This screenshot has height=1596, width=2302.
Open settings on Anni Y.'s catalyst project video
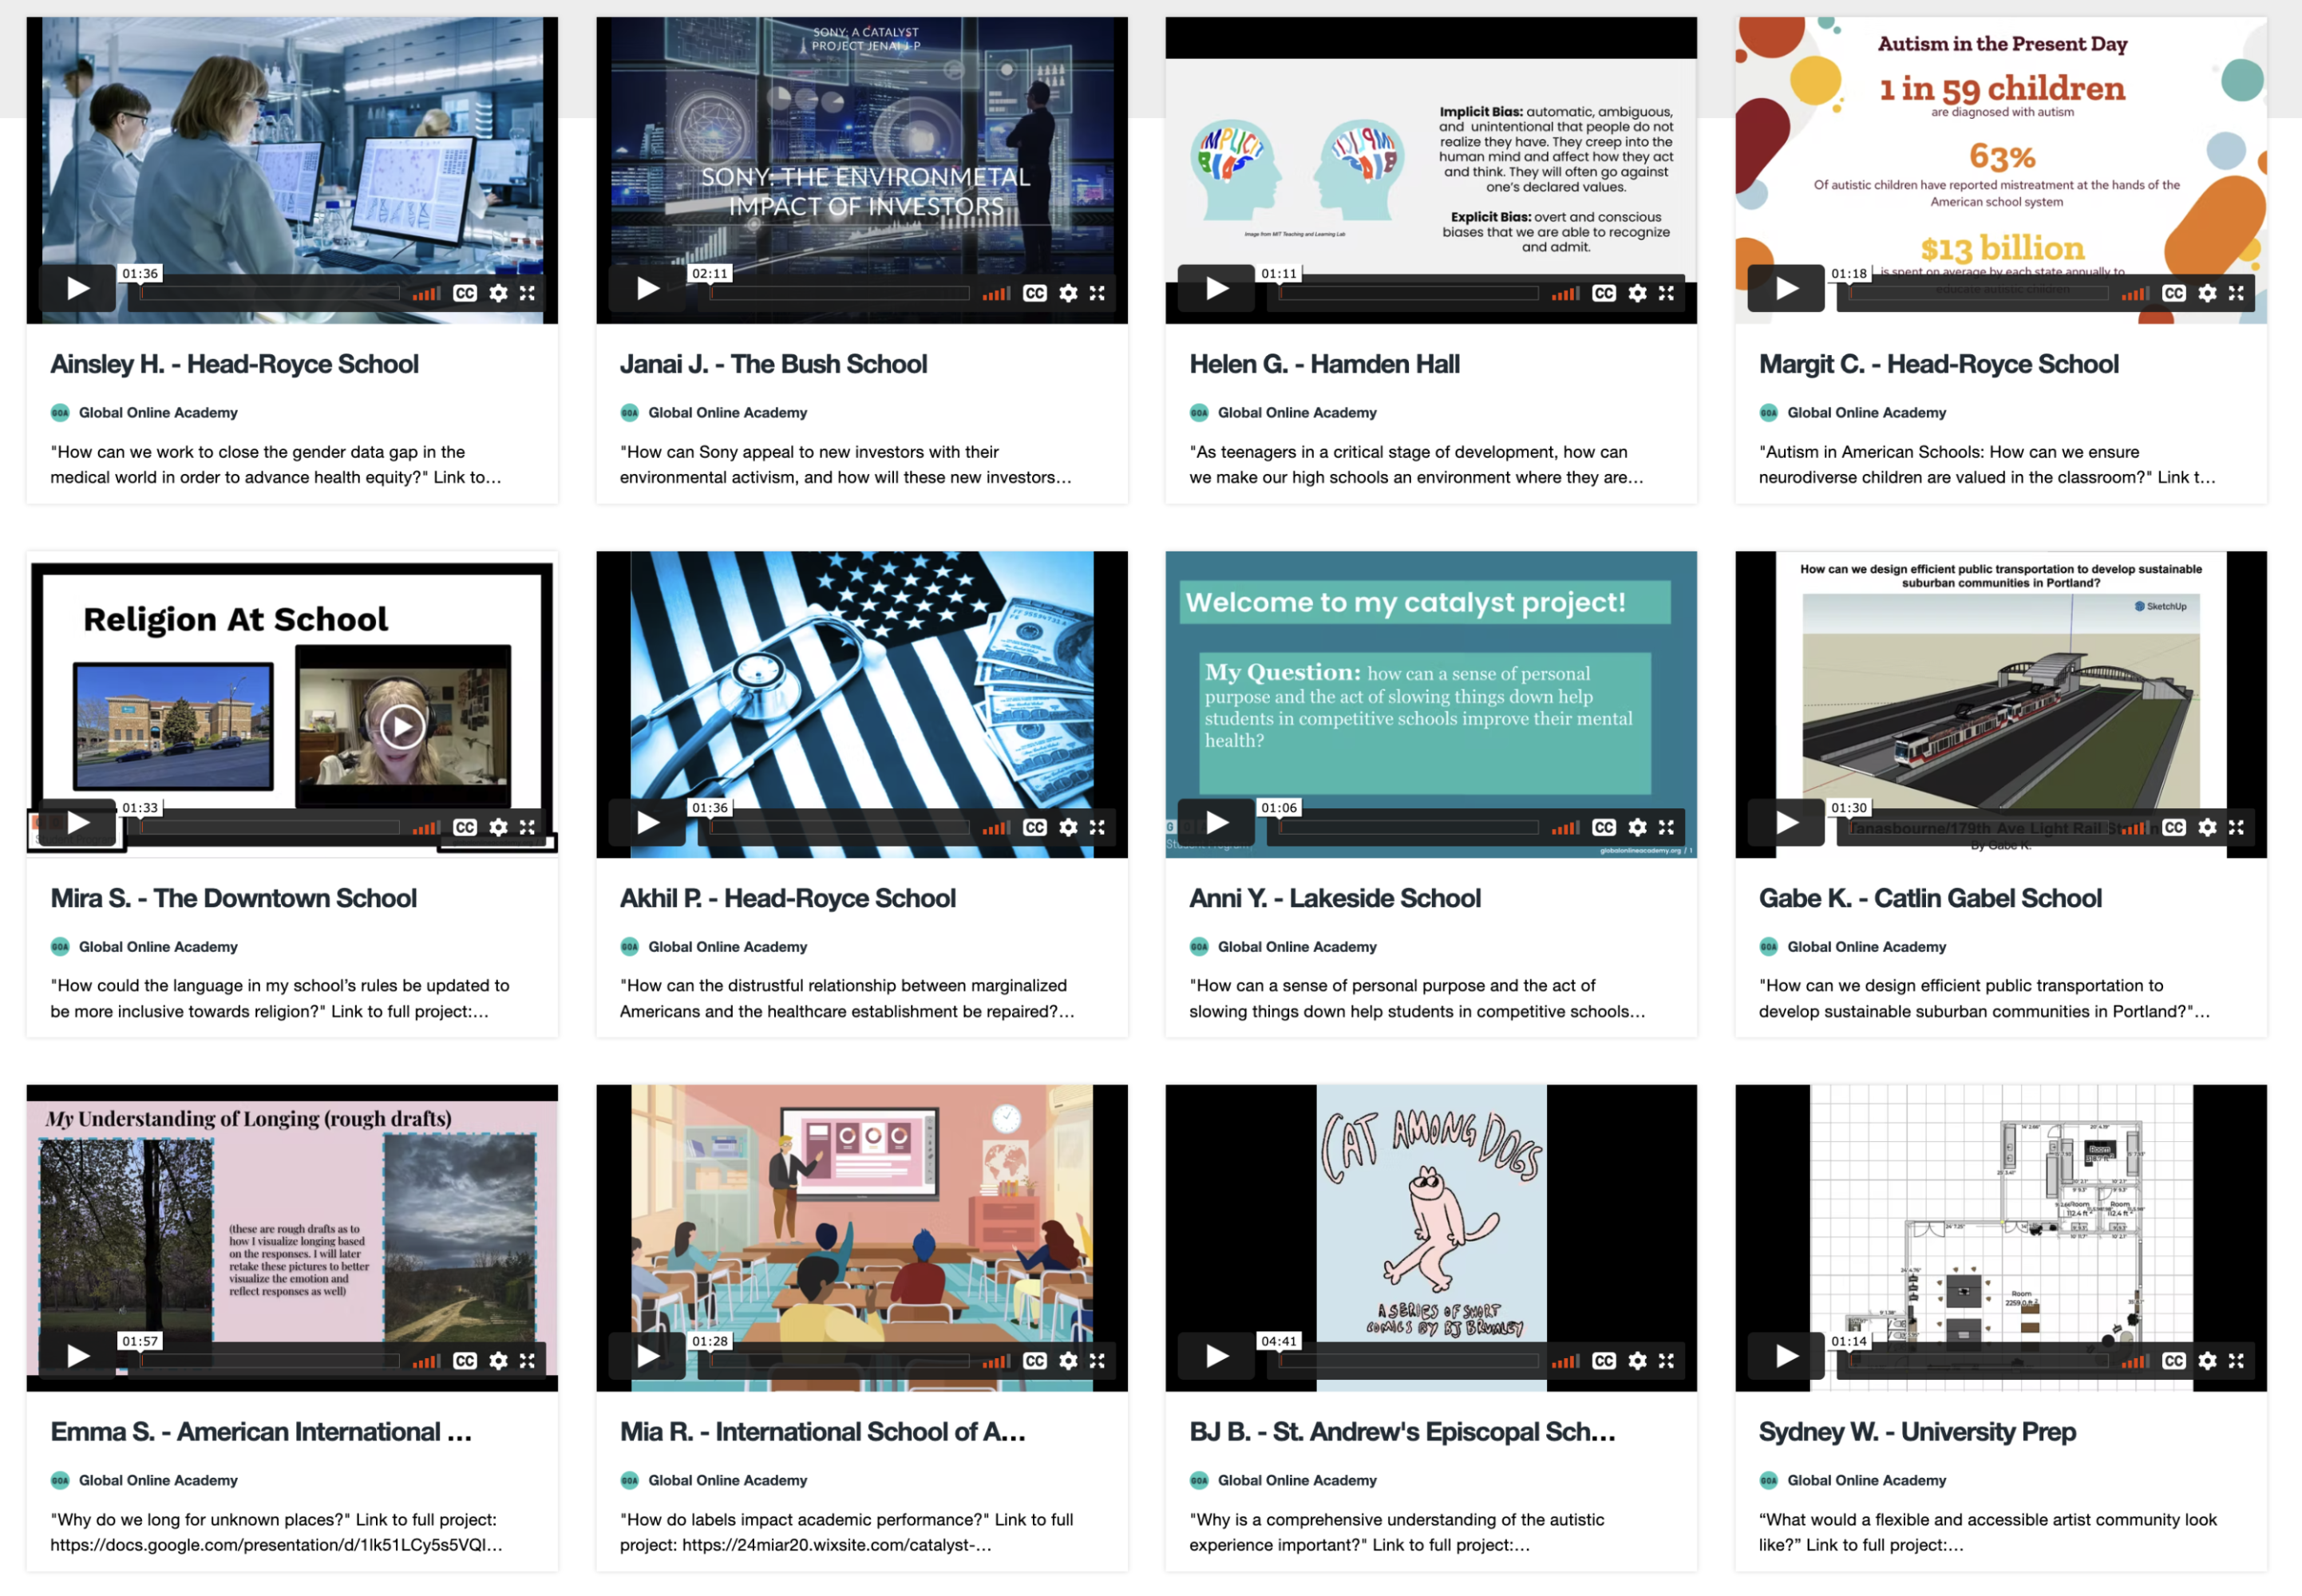tap(1637, 827)
